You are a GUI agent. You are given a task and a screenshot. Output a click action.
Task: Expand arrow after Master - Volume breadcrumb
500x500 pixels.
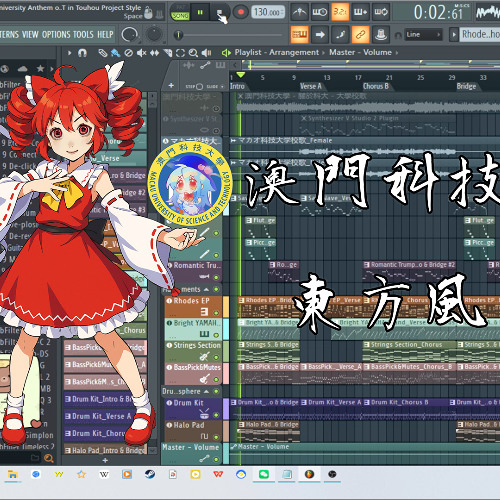[x=397, y=53]
